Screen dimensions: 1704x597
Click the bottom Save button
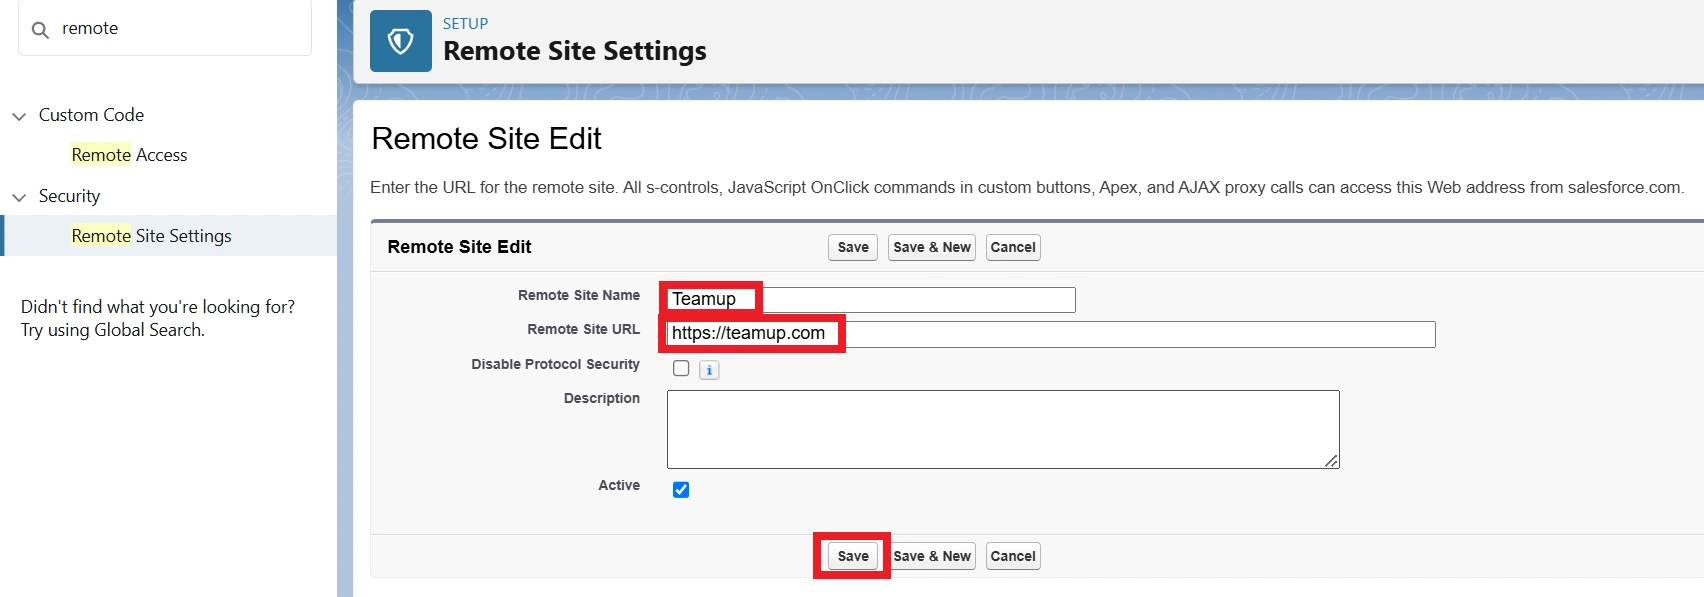852,556
